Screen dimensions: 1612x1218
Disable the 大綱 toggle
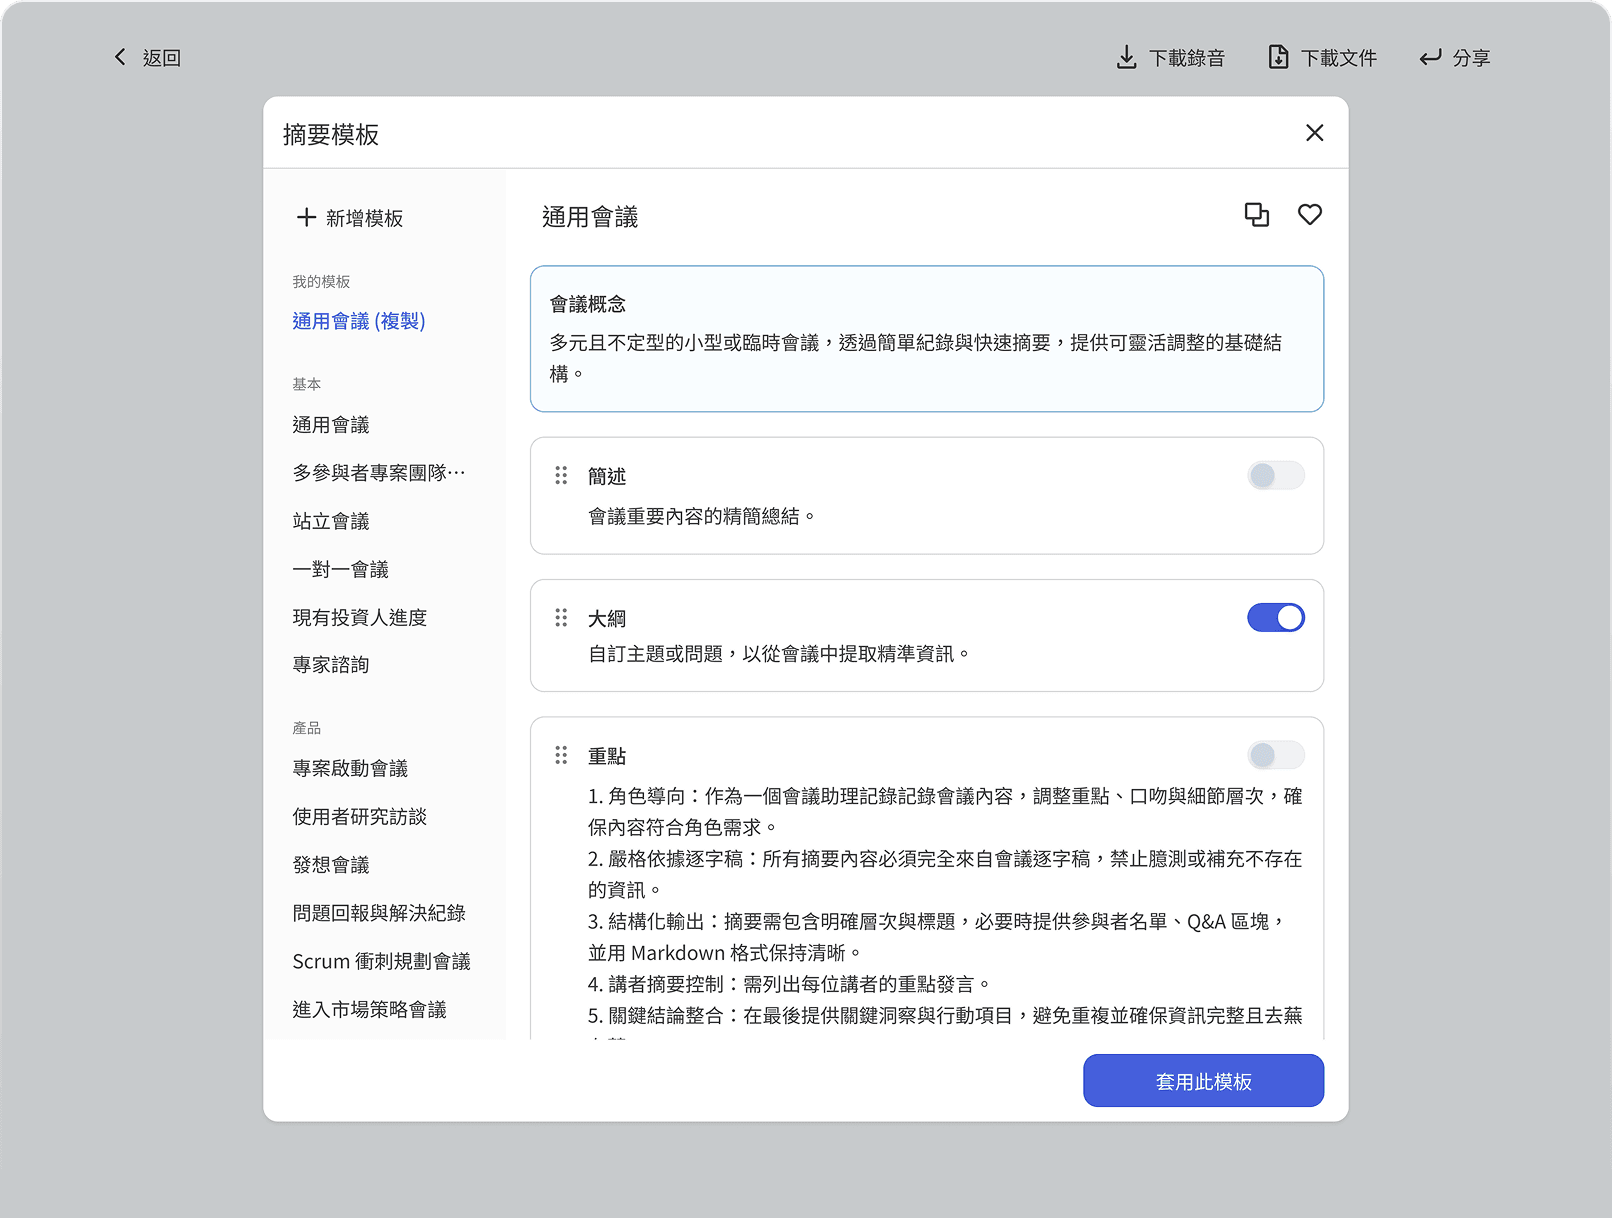coord(1275,617)
